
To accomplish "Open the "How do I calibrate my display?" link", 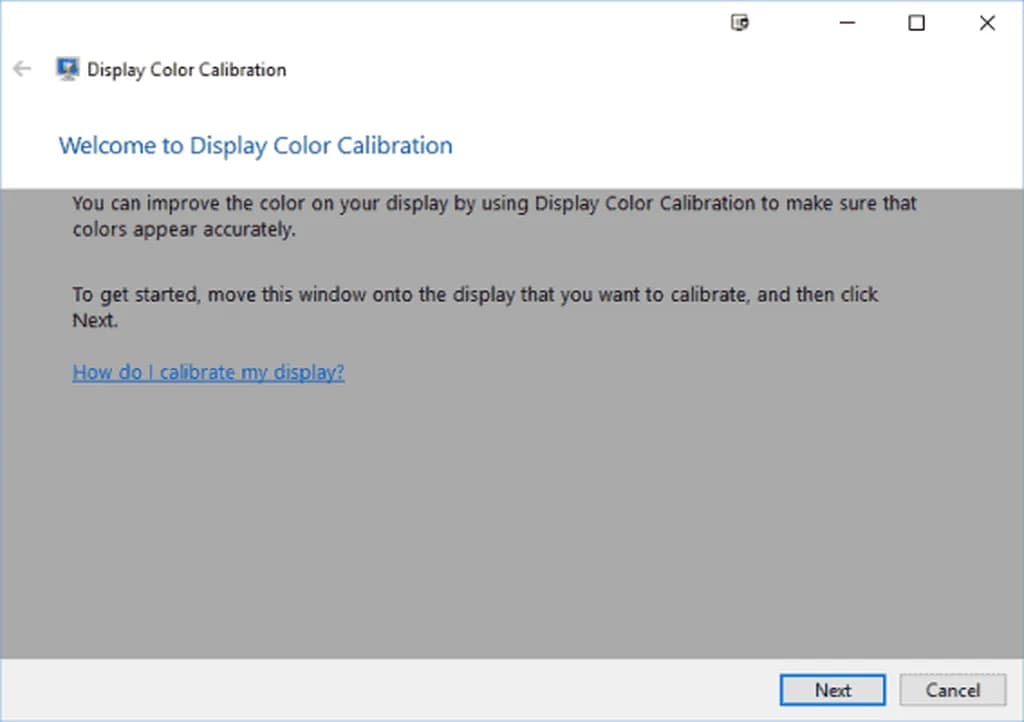I will click(x=208, y=373).
